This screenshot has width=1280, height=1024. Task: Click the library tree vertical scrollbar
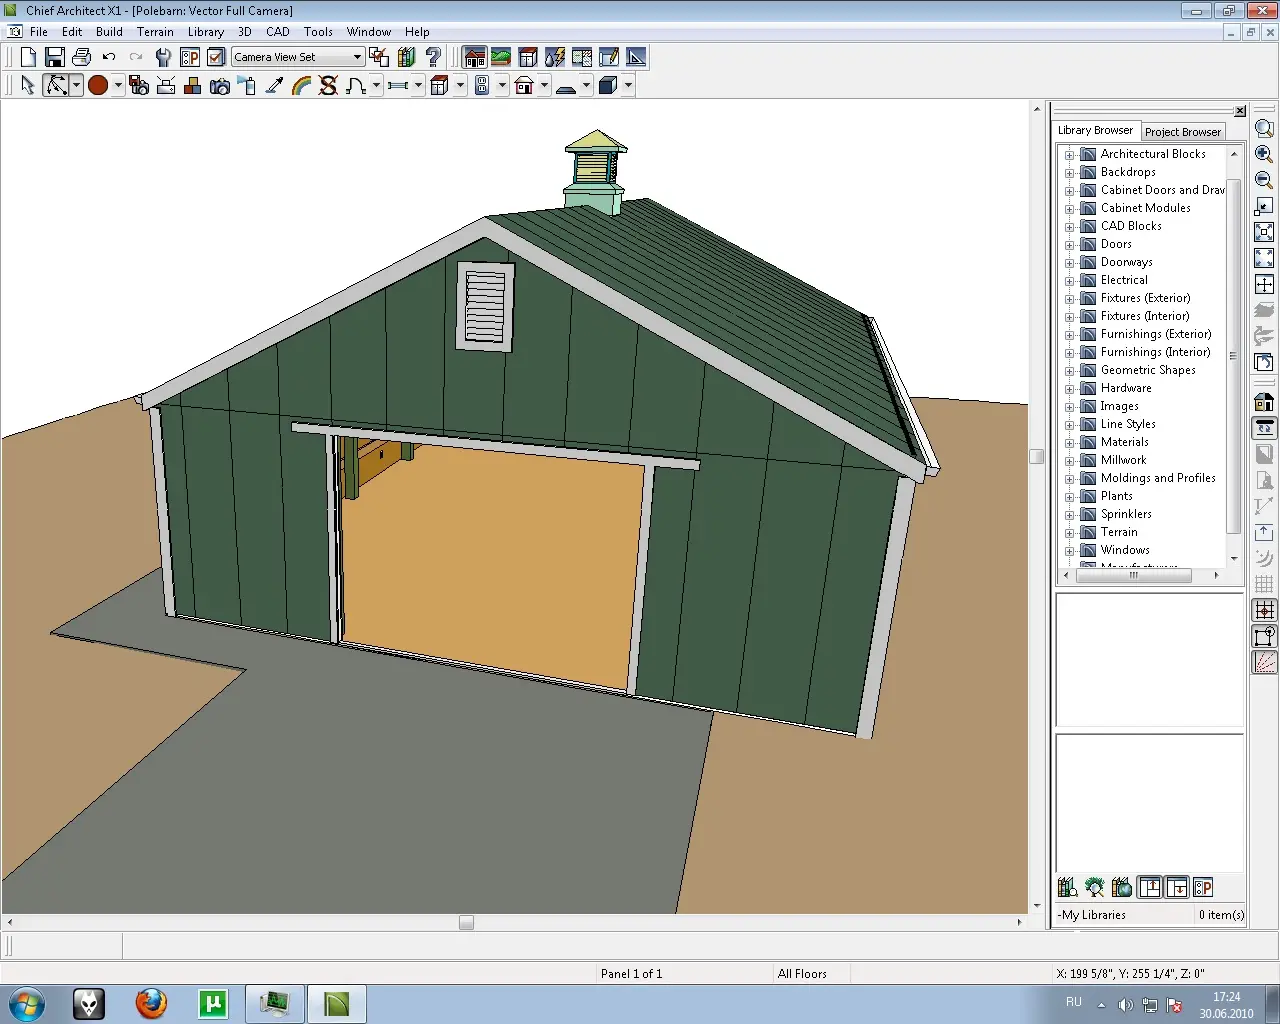[1233, 355]
